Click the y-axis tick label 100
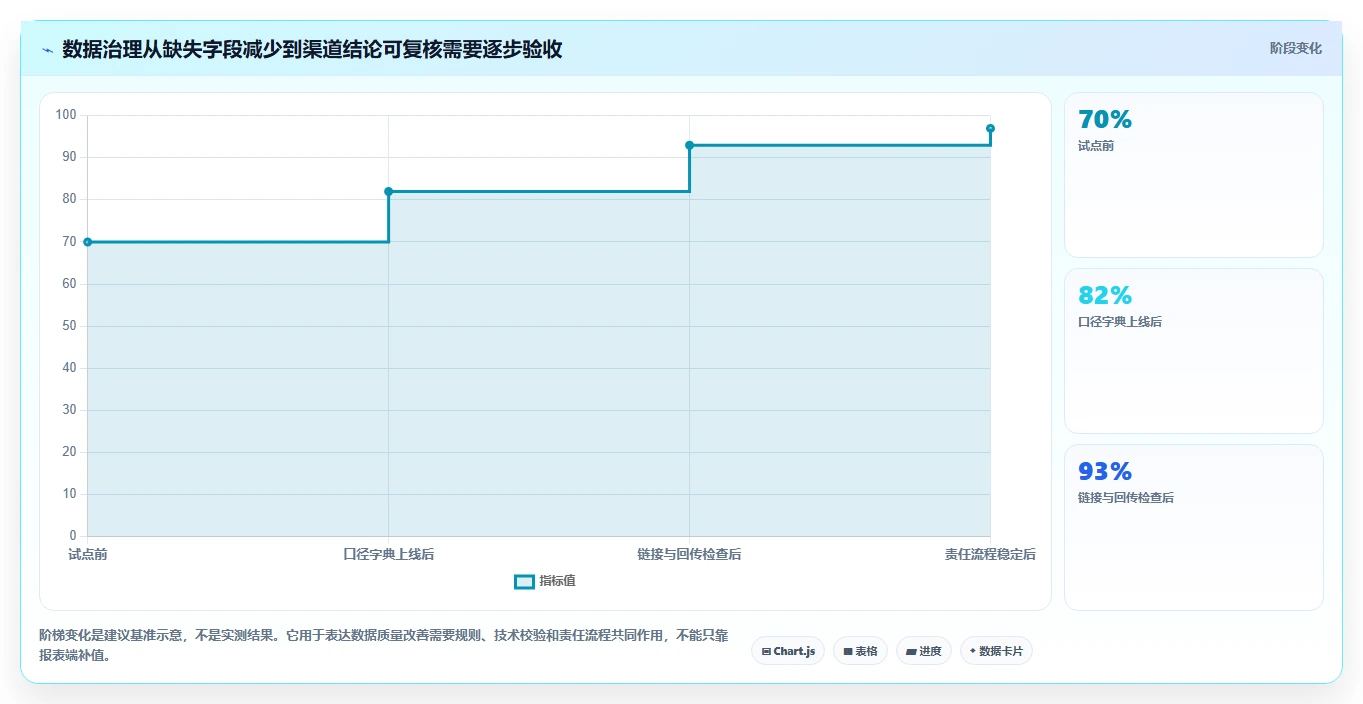This screenshot has width=1363, height=704. point(66,115)
